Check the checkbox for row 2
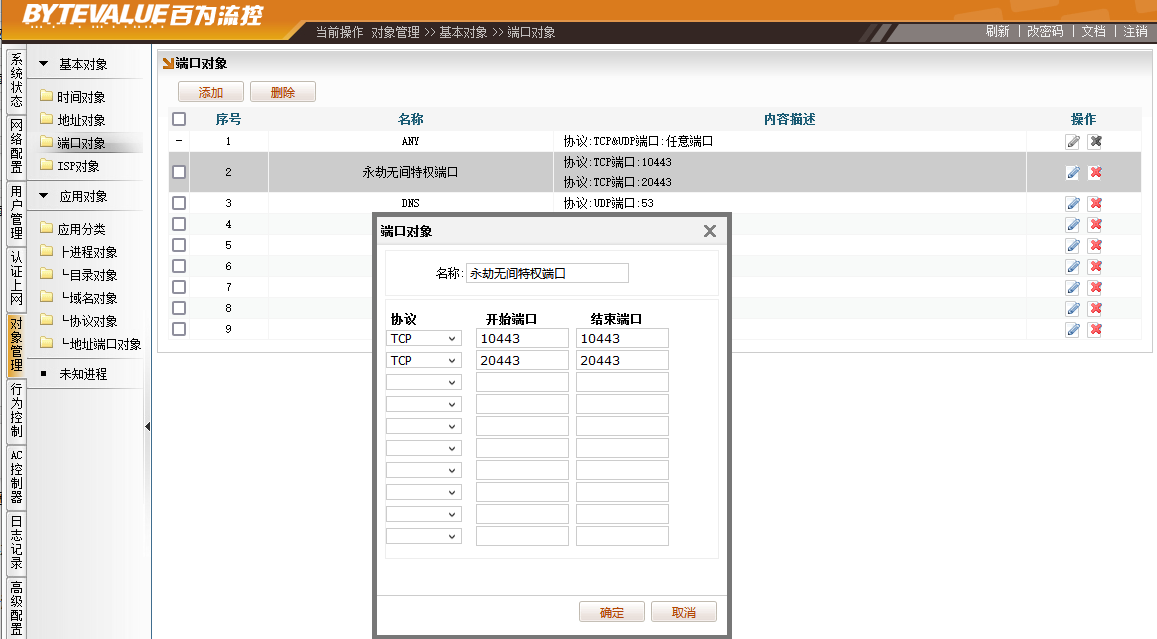The image size is (1157, 639). (x=179, y=172)
